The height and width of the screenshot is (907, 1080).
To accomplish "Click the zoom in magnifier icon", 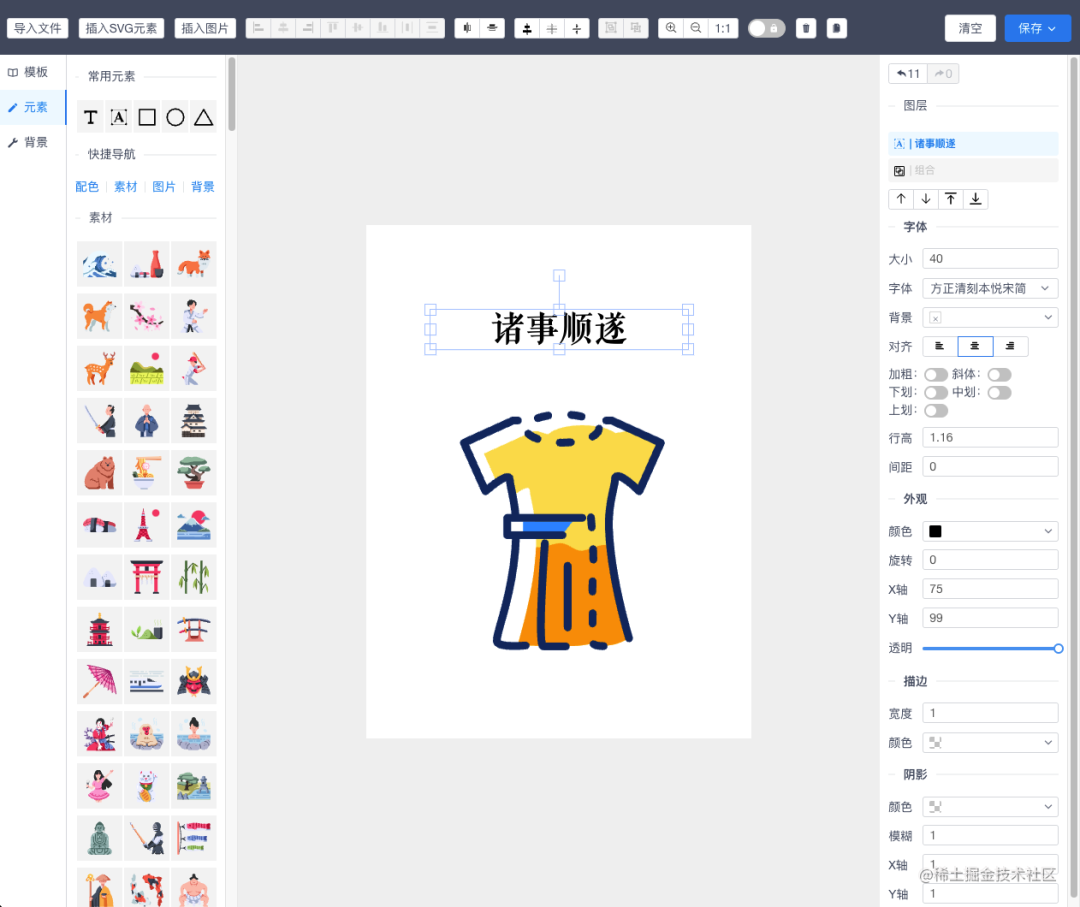I will [x=671, y=28].
